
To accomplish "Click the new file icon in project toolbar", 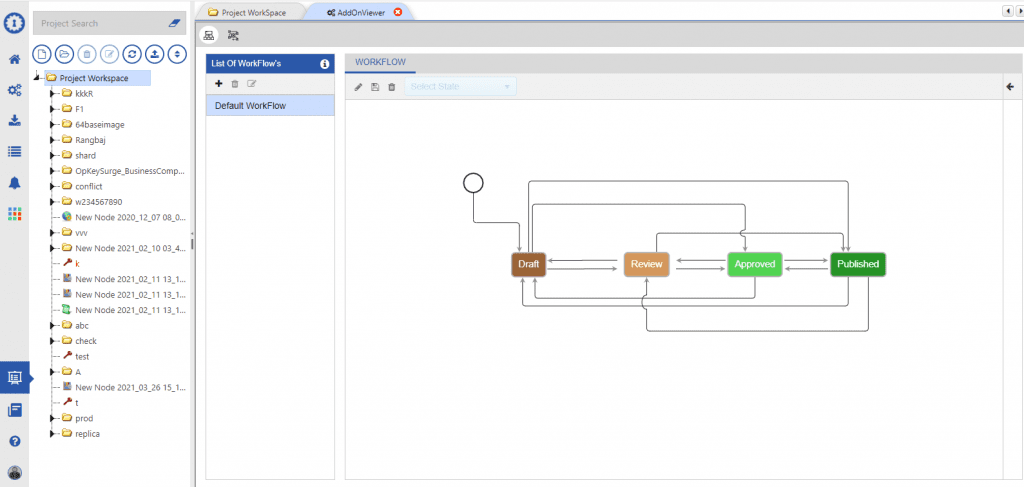I will [x=42, y=54].
